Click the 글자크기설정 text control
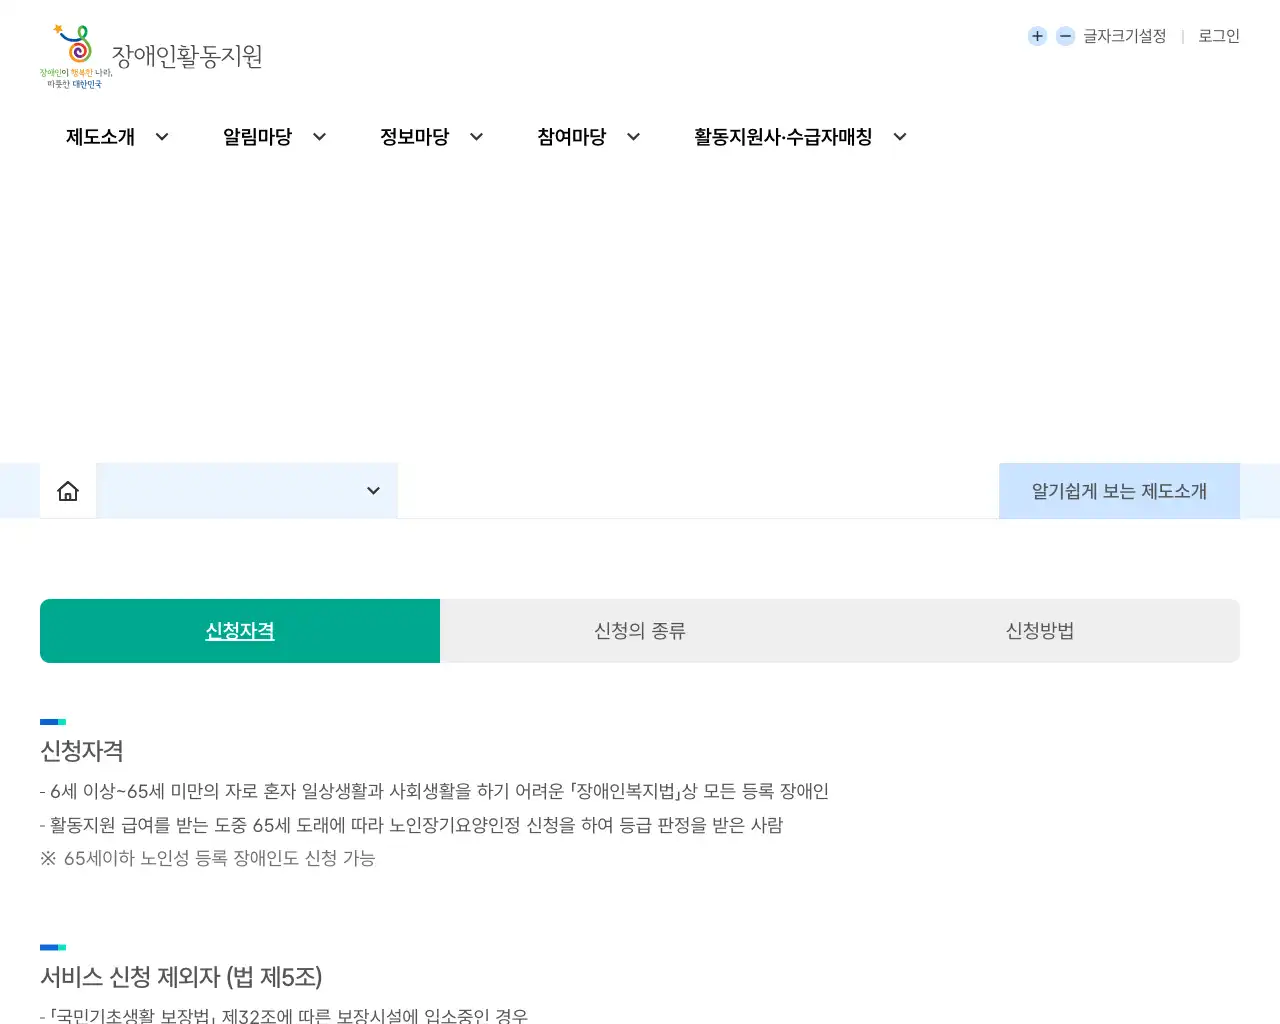1280x1024 pixels. [x=1123, y=36]
